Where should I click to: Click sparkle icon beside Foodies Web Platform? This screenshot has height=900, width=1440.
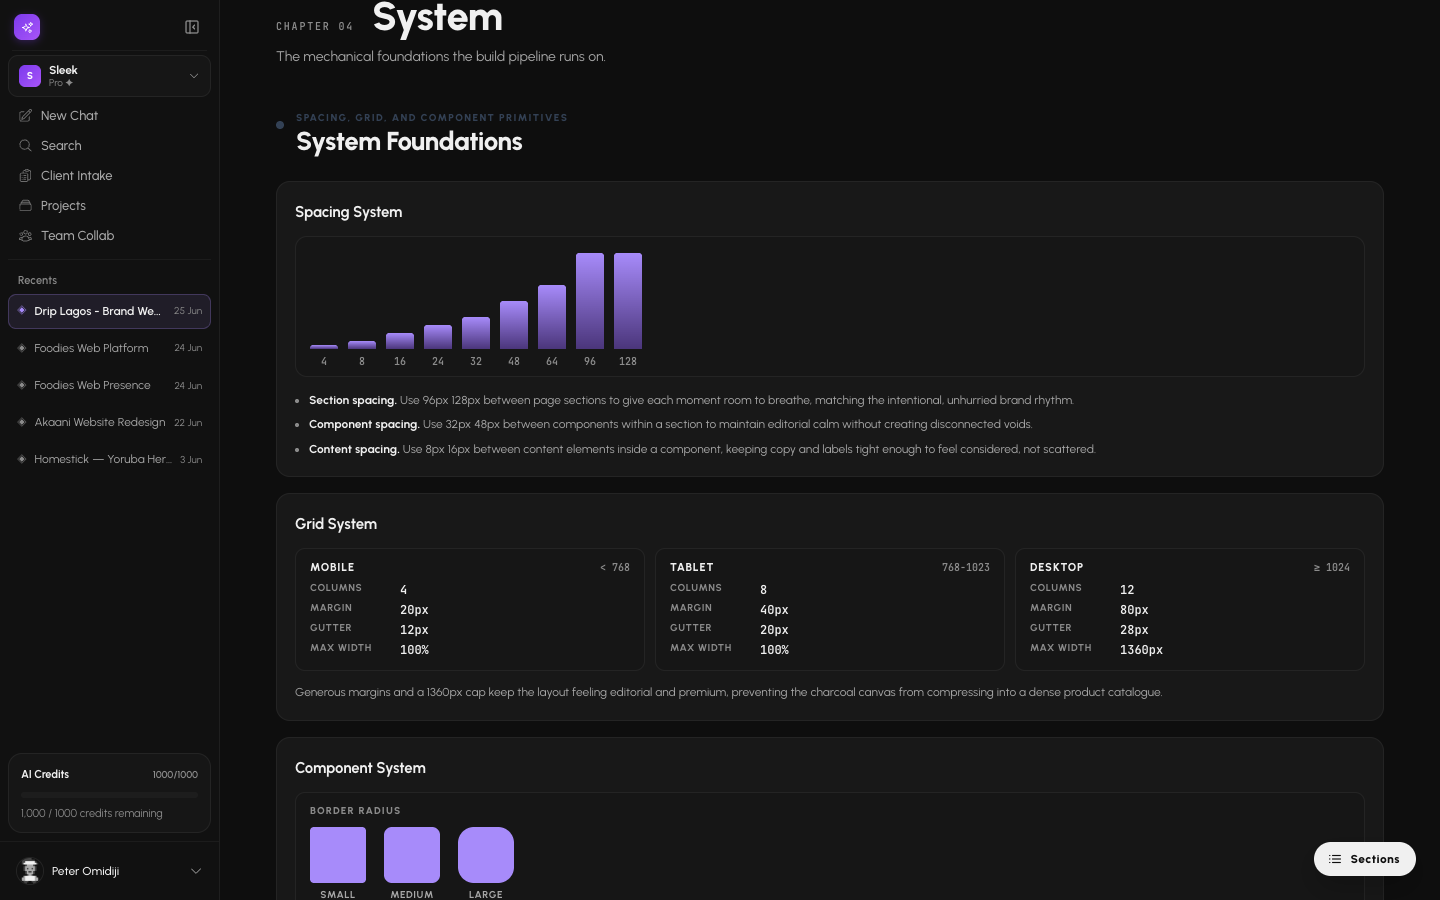[22, 348]
